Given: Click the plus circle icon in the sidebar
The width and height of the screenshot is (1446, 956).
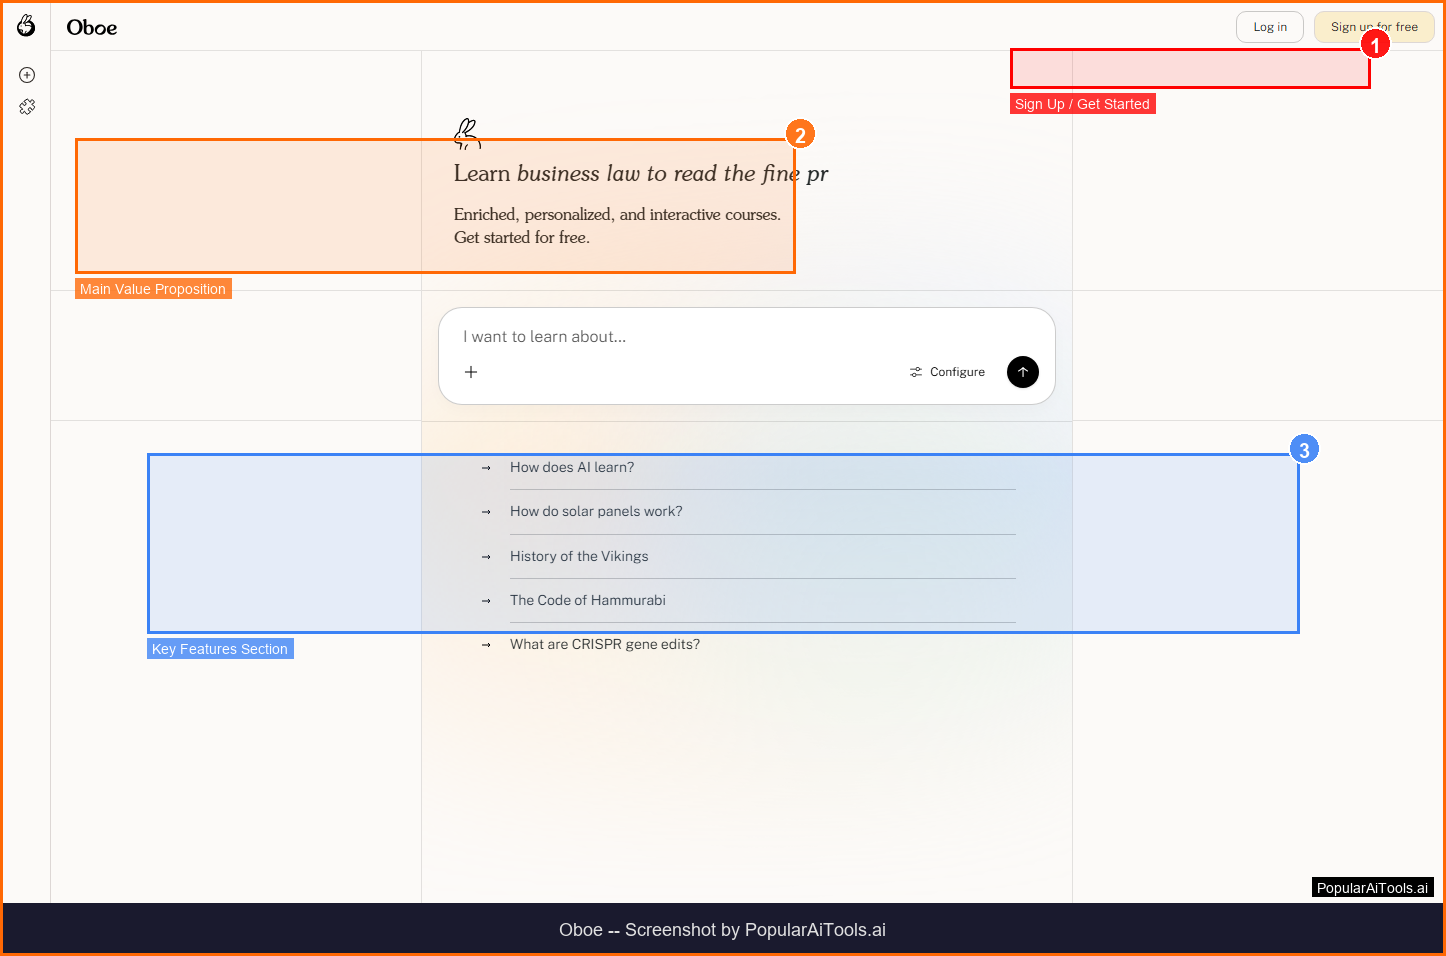Looking at the screenshot, I should point(27,75).
